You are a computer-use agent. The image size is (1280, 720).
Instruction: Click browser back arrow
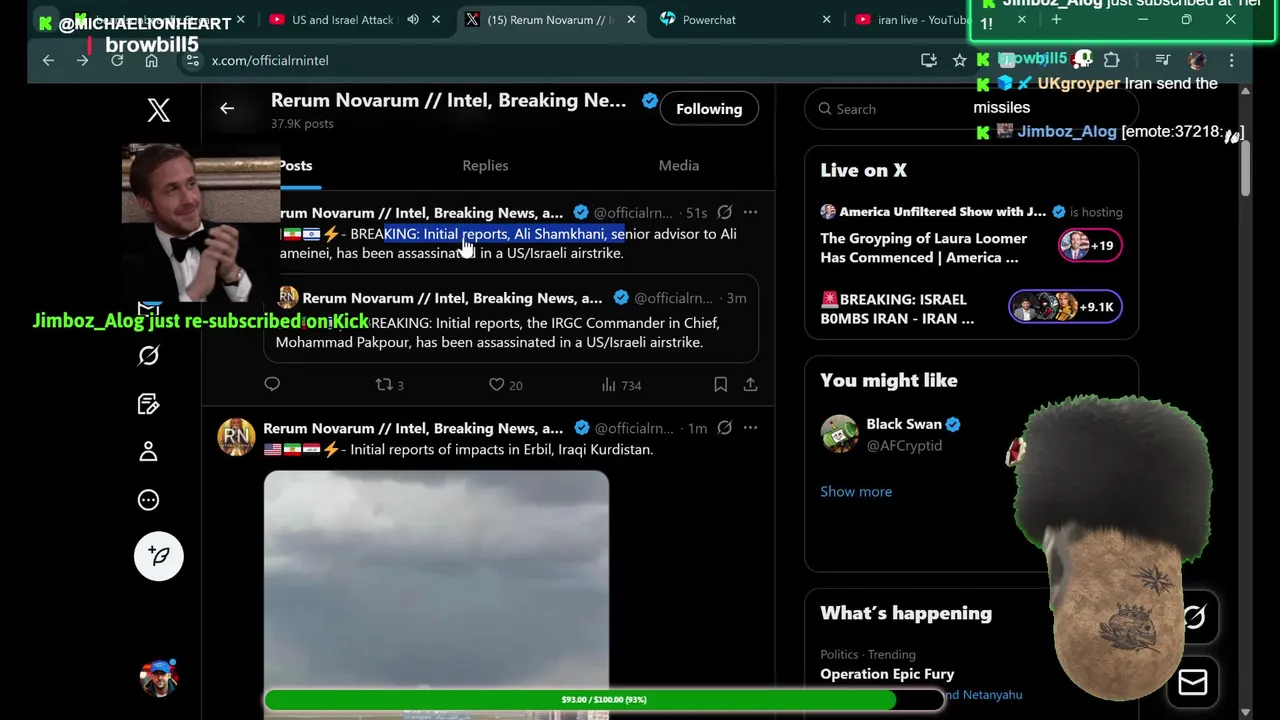[48, 61]
